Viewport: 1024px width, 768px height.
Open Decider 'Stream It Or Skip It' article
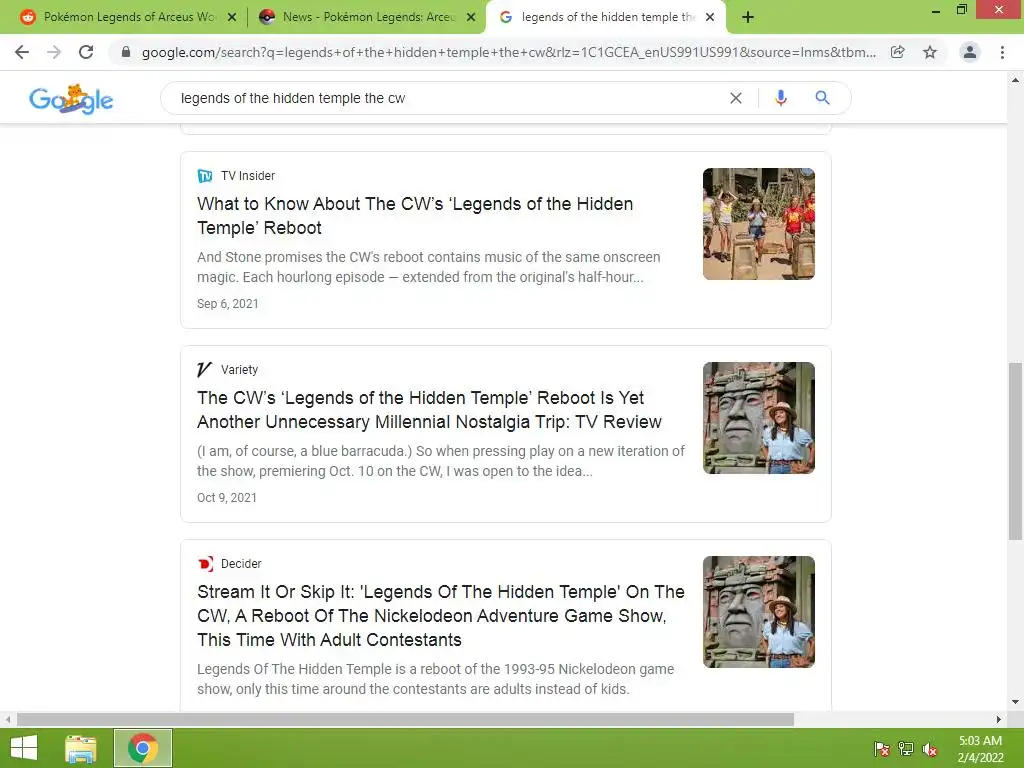point(441,615)
